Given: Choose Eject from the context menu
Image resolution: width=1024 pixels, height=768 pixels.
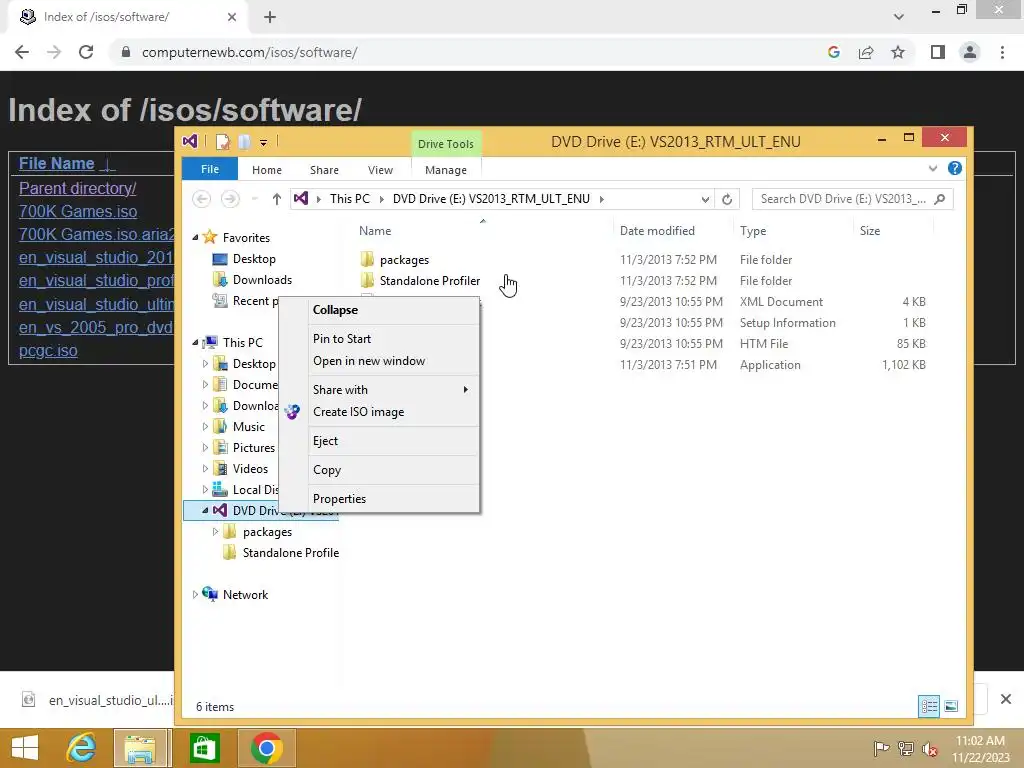Looking at the screenshot, I should coord(325,440).
